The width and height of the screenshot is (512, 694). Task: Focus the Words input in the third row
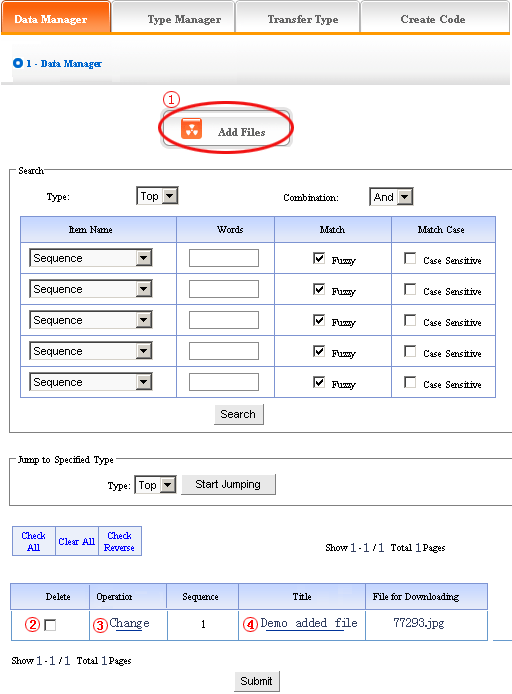click(224, 320)
